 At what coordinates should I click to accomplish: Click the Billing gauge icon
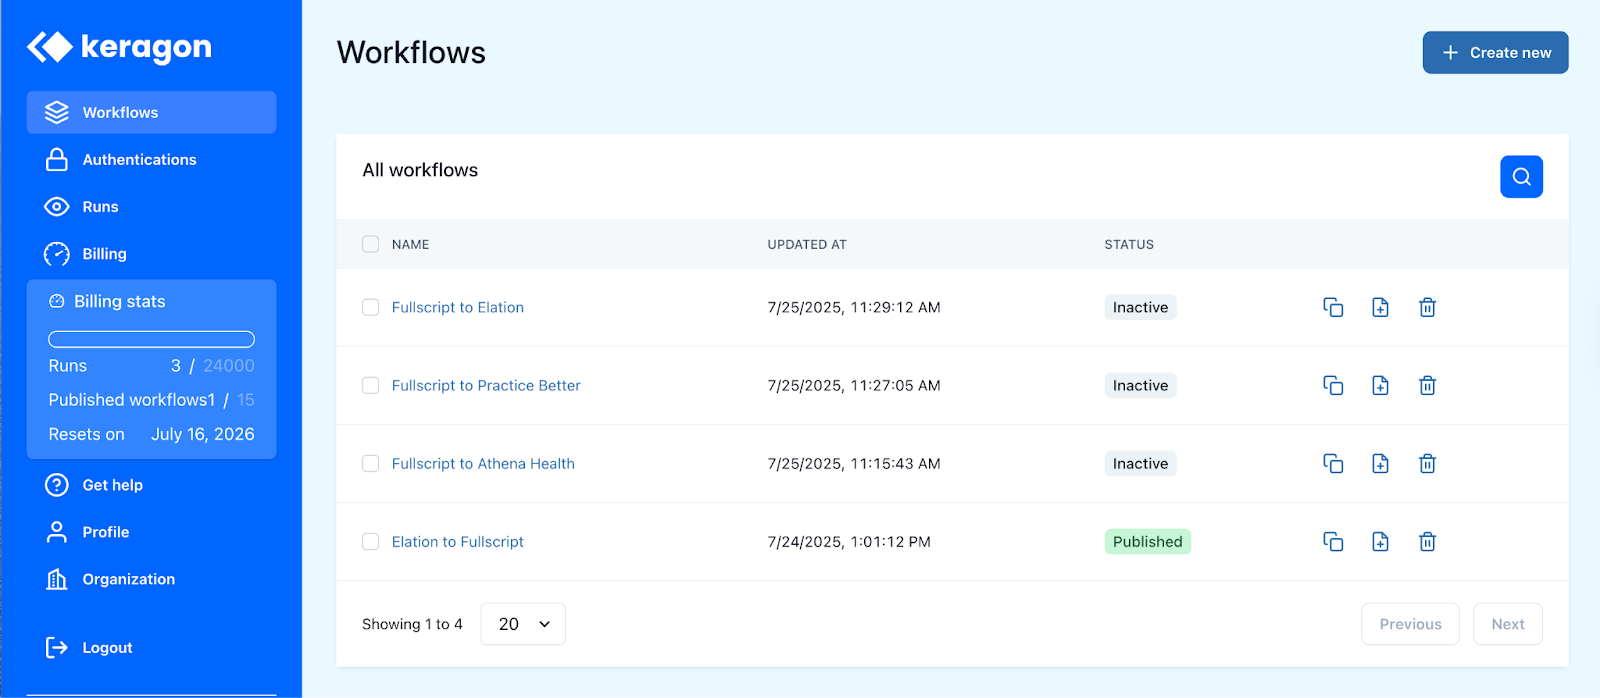[57, 253]
